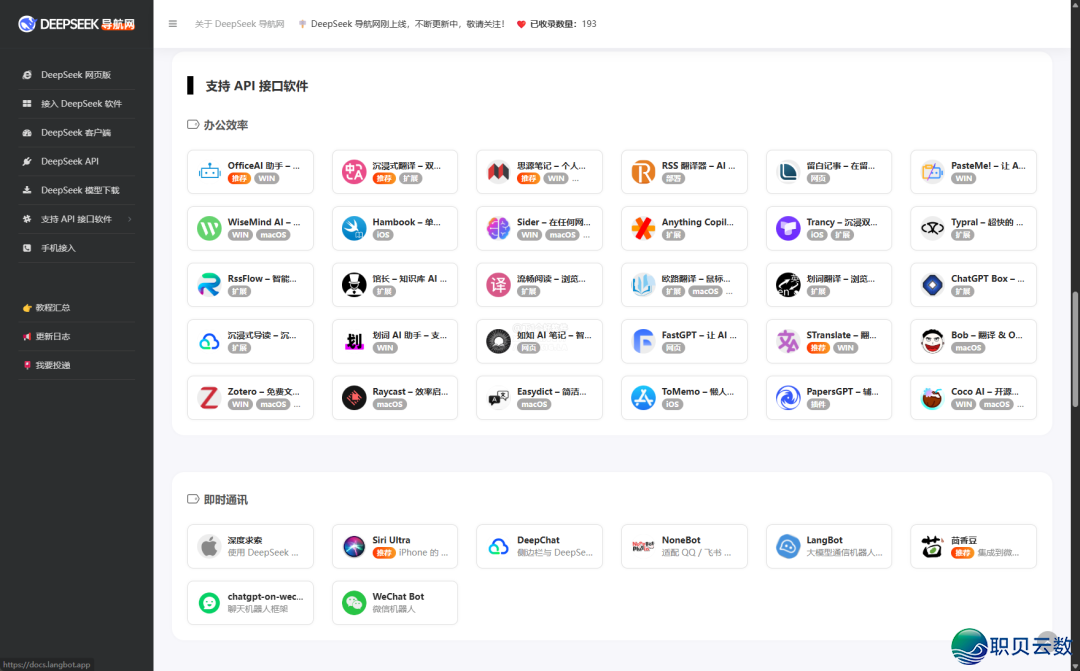Open the WeChat Bot green icon
Image resolution: width=1080 pixels, height=671 pixels.
[354, 603]
